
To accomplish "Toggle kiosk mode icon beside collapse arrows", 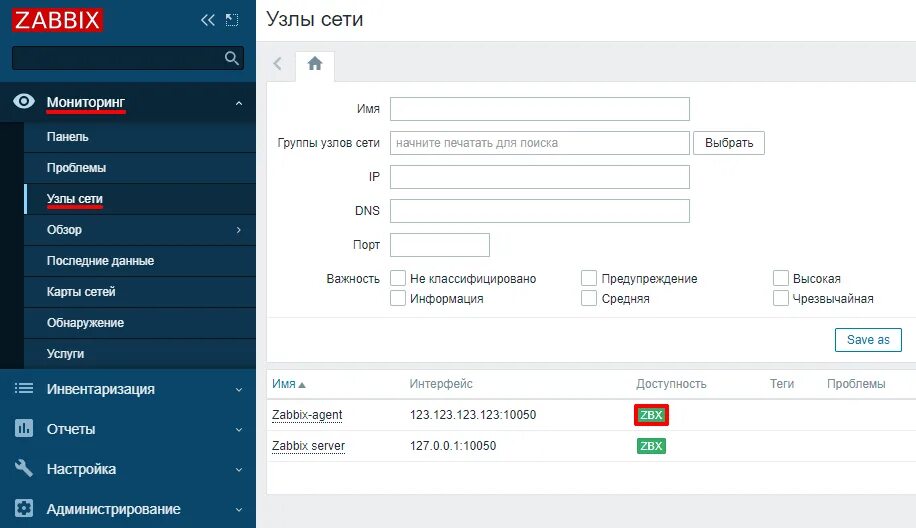I will (232, 20).
